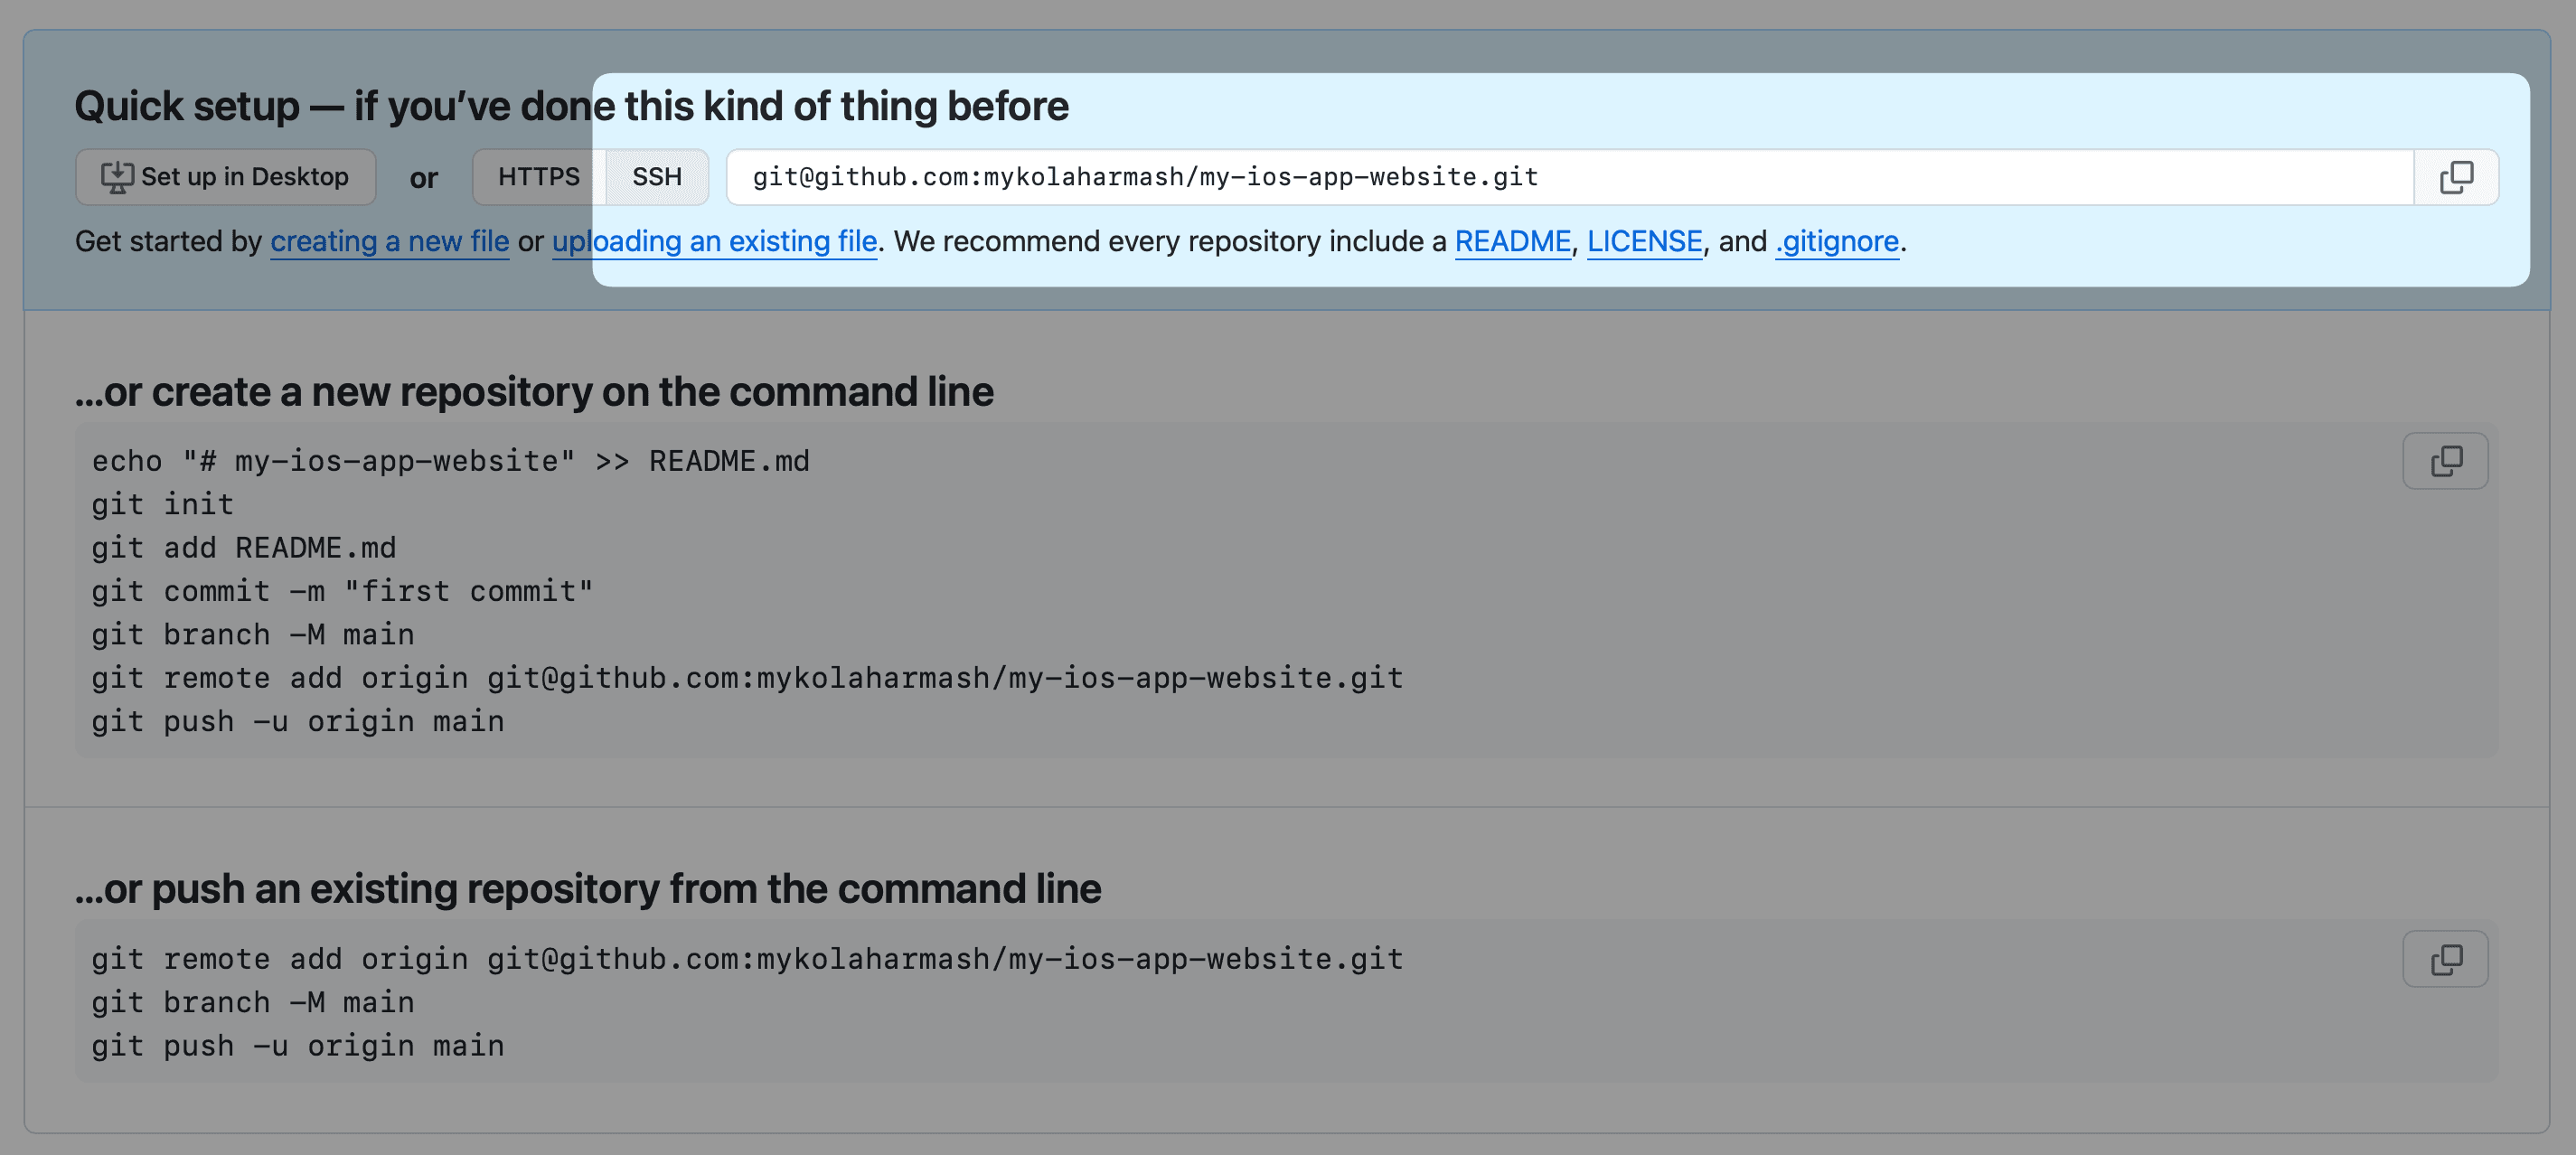Switch to the HTTPS protocol option

coord(539,176)
